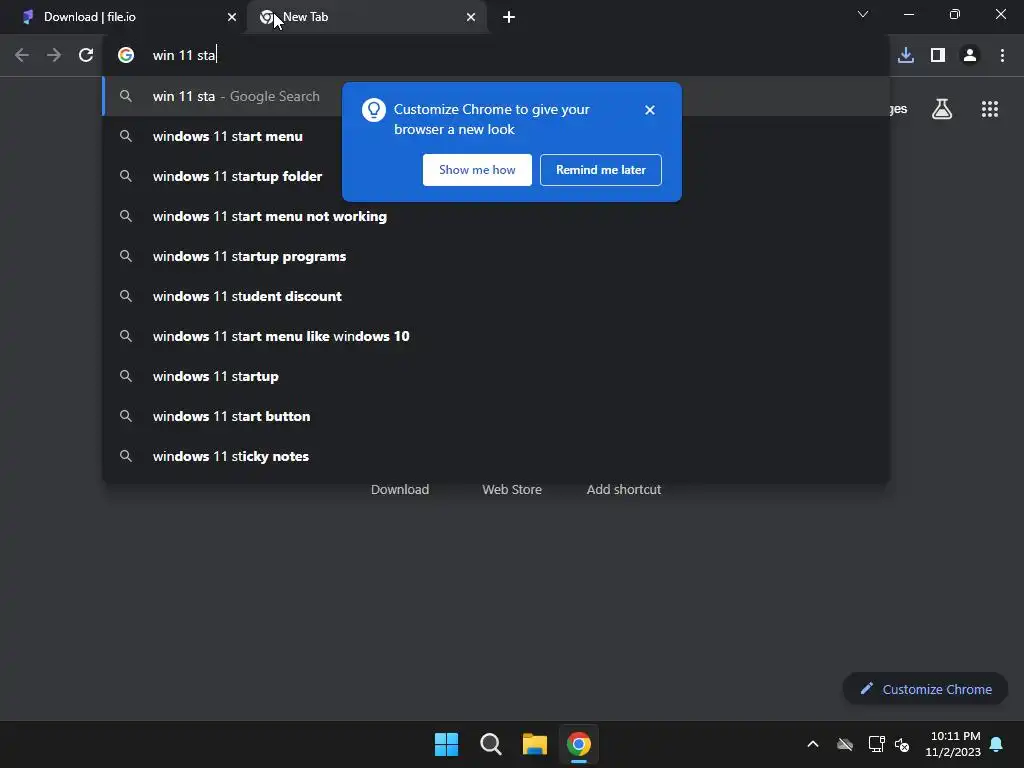Click the browser Back arrow
This screenshot has height=768, width=1024.
pyautogui.click(x=22, y=56)
